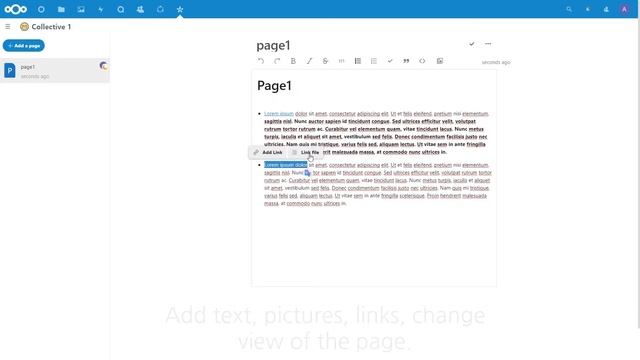This screenshot has height=360, width=640.
Task: Click the Nextcloud logo in the top bar
Action: pos(16,9)
